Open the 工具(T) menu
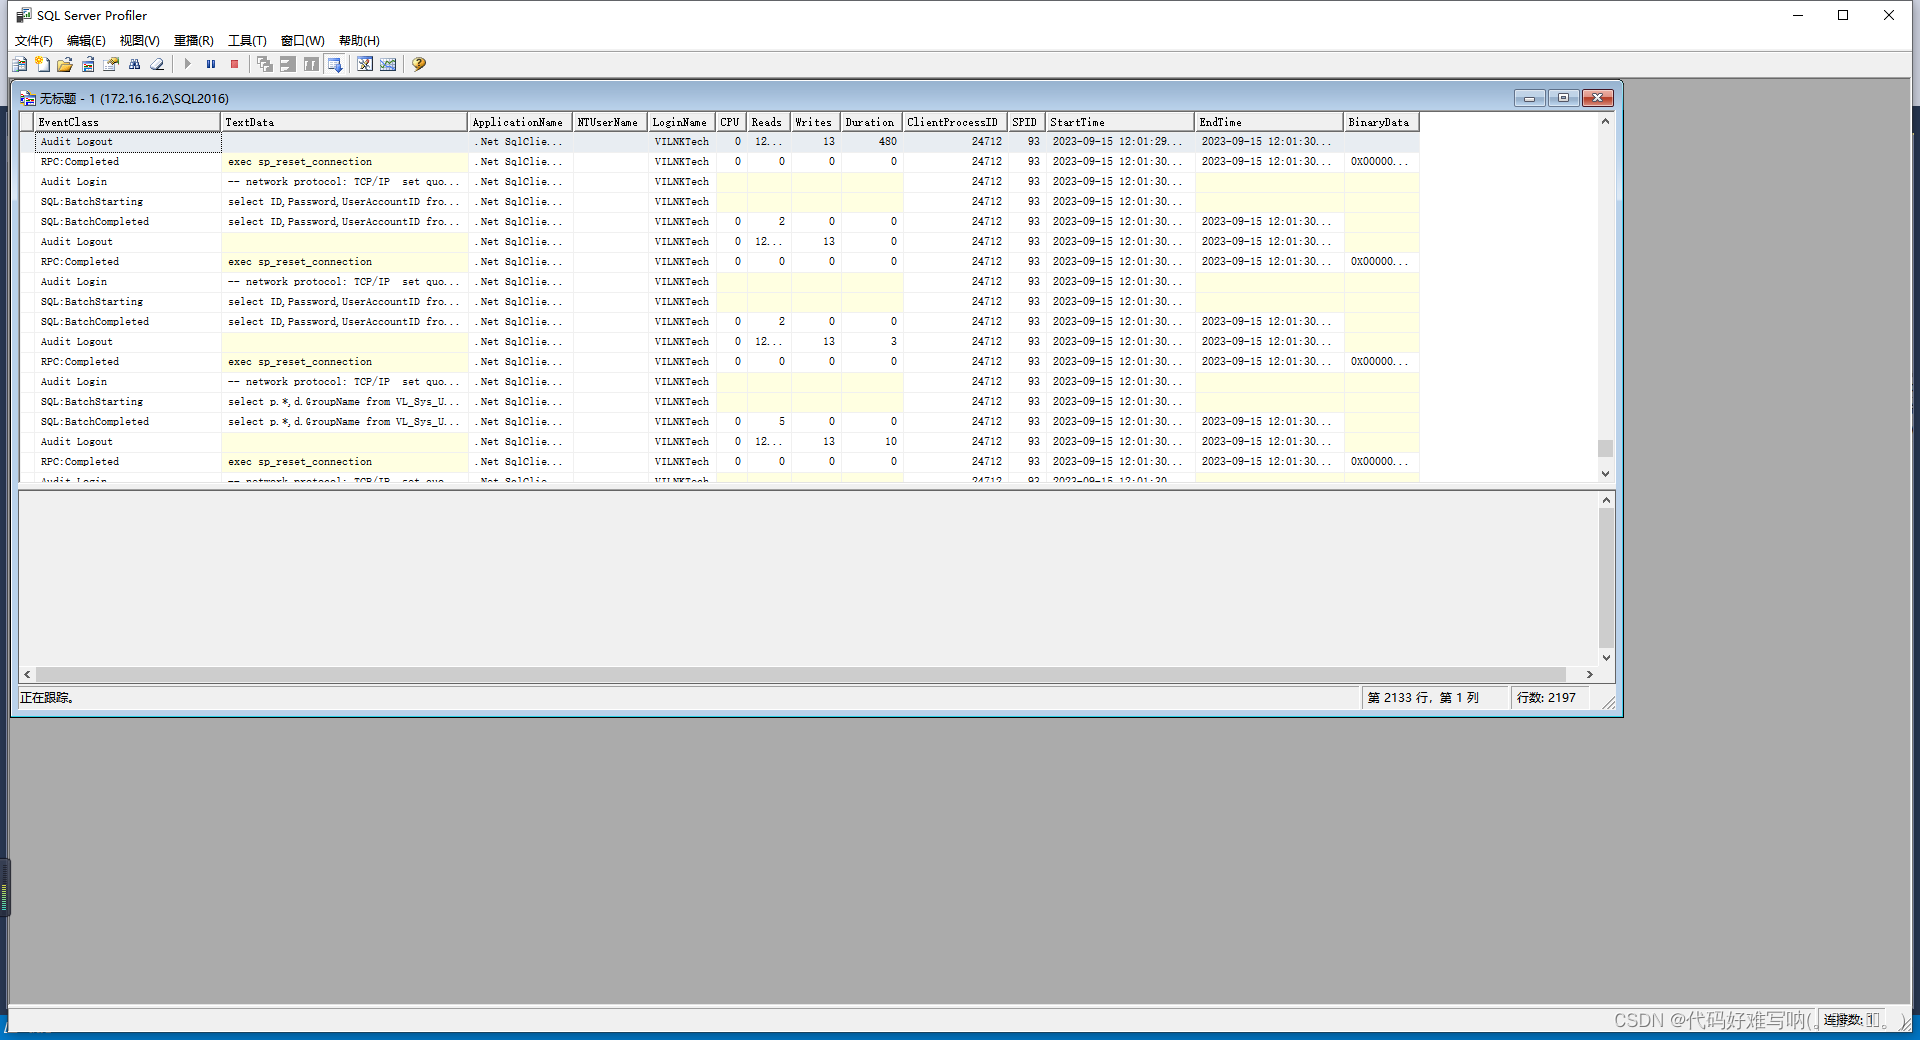The height and width of the screenshot is (1040, 1920). pos(247,41)
